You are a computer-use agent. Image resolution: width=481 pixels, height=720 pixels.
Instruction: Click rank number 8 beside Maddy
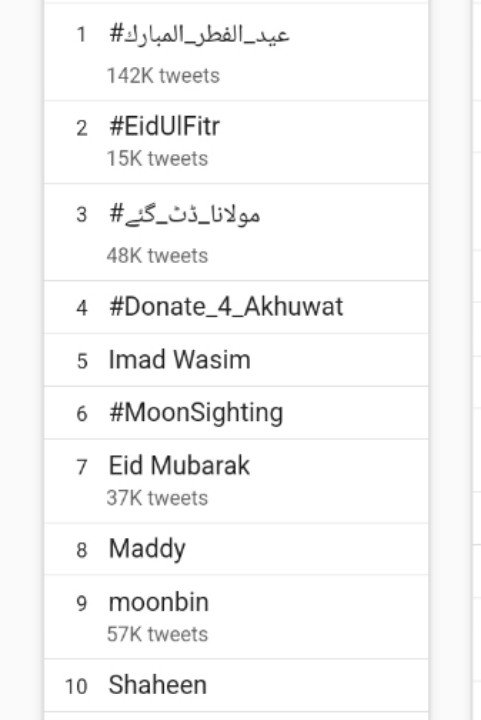82,550
